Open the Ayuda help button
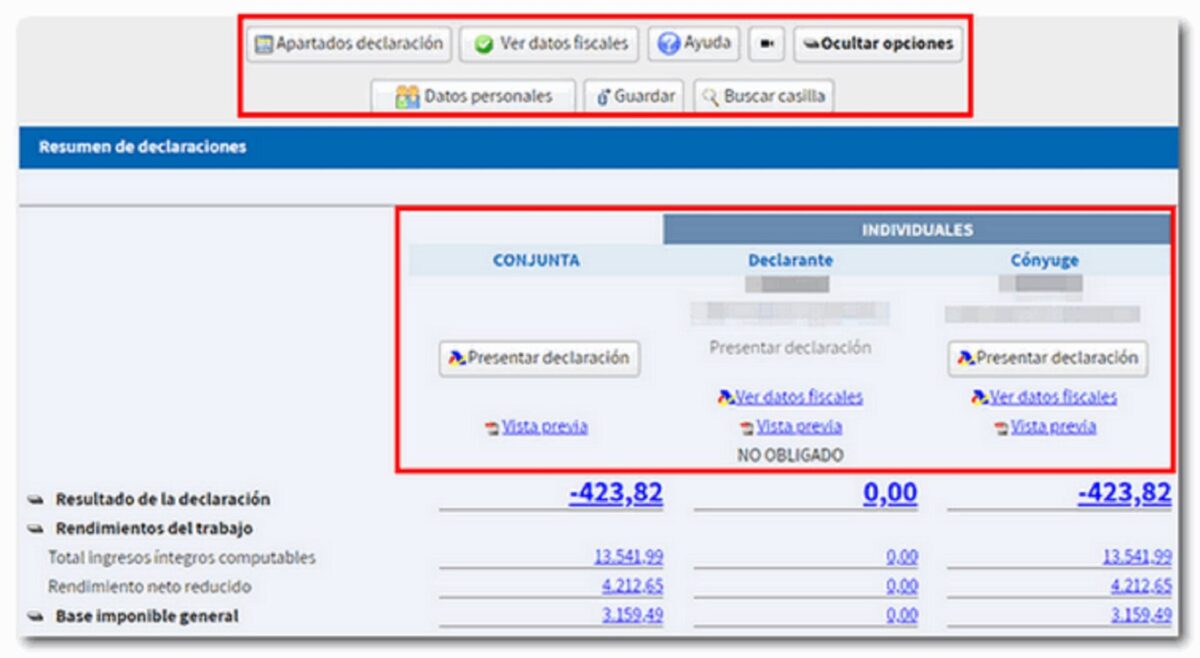The width and height of the screenshot is (1200, 658). [x=694, y=44]
